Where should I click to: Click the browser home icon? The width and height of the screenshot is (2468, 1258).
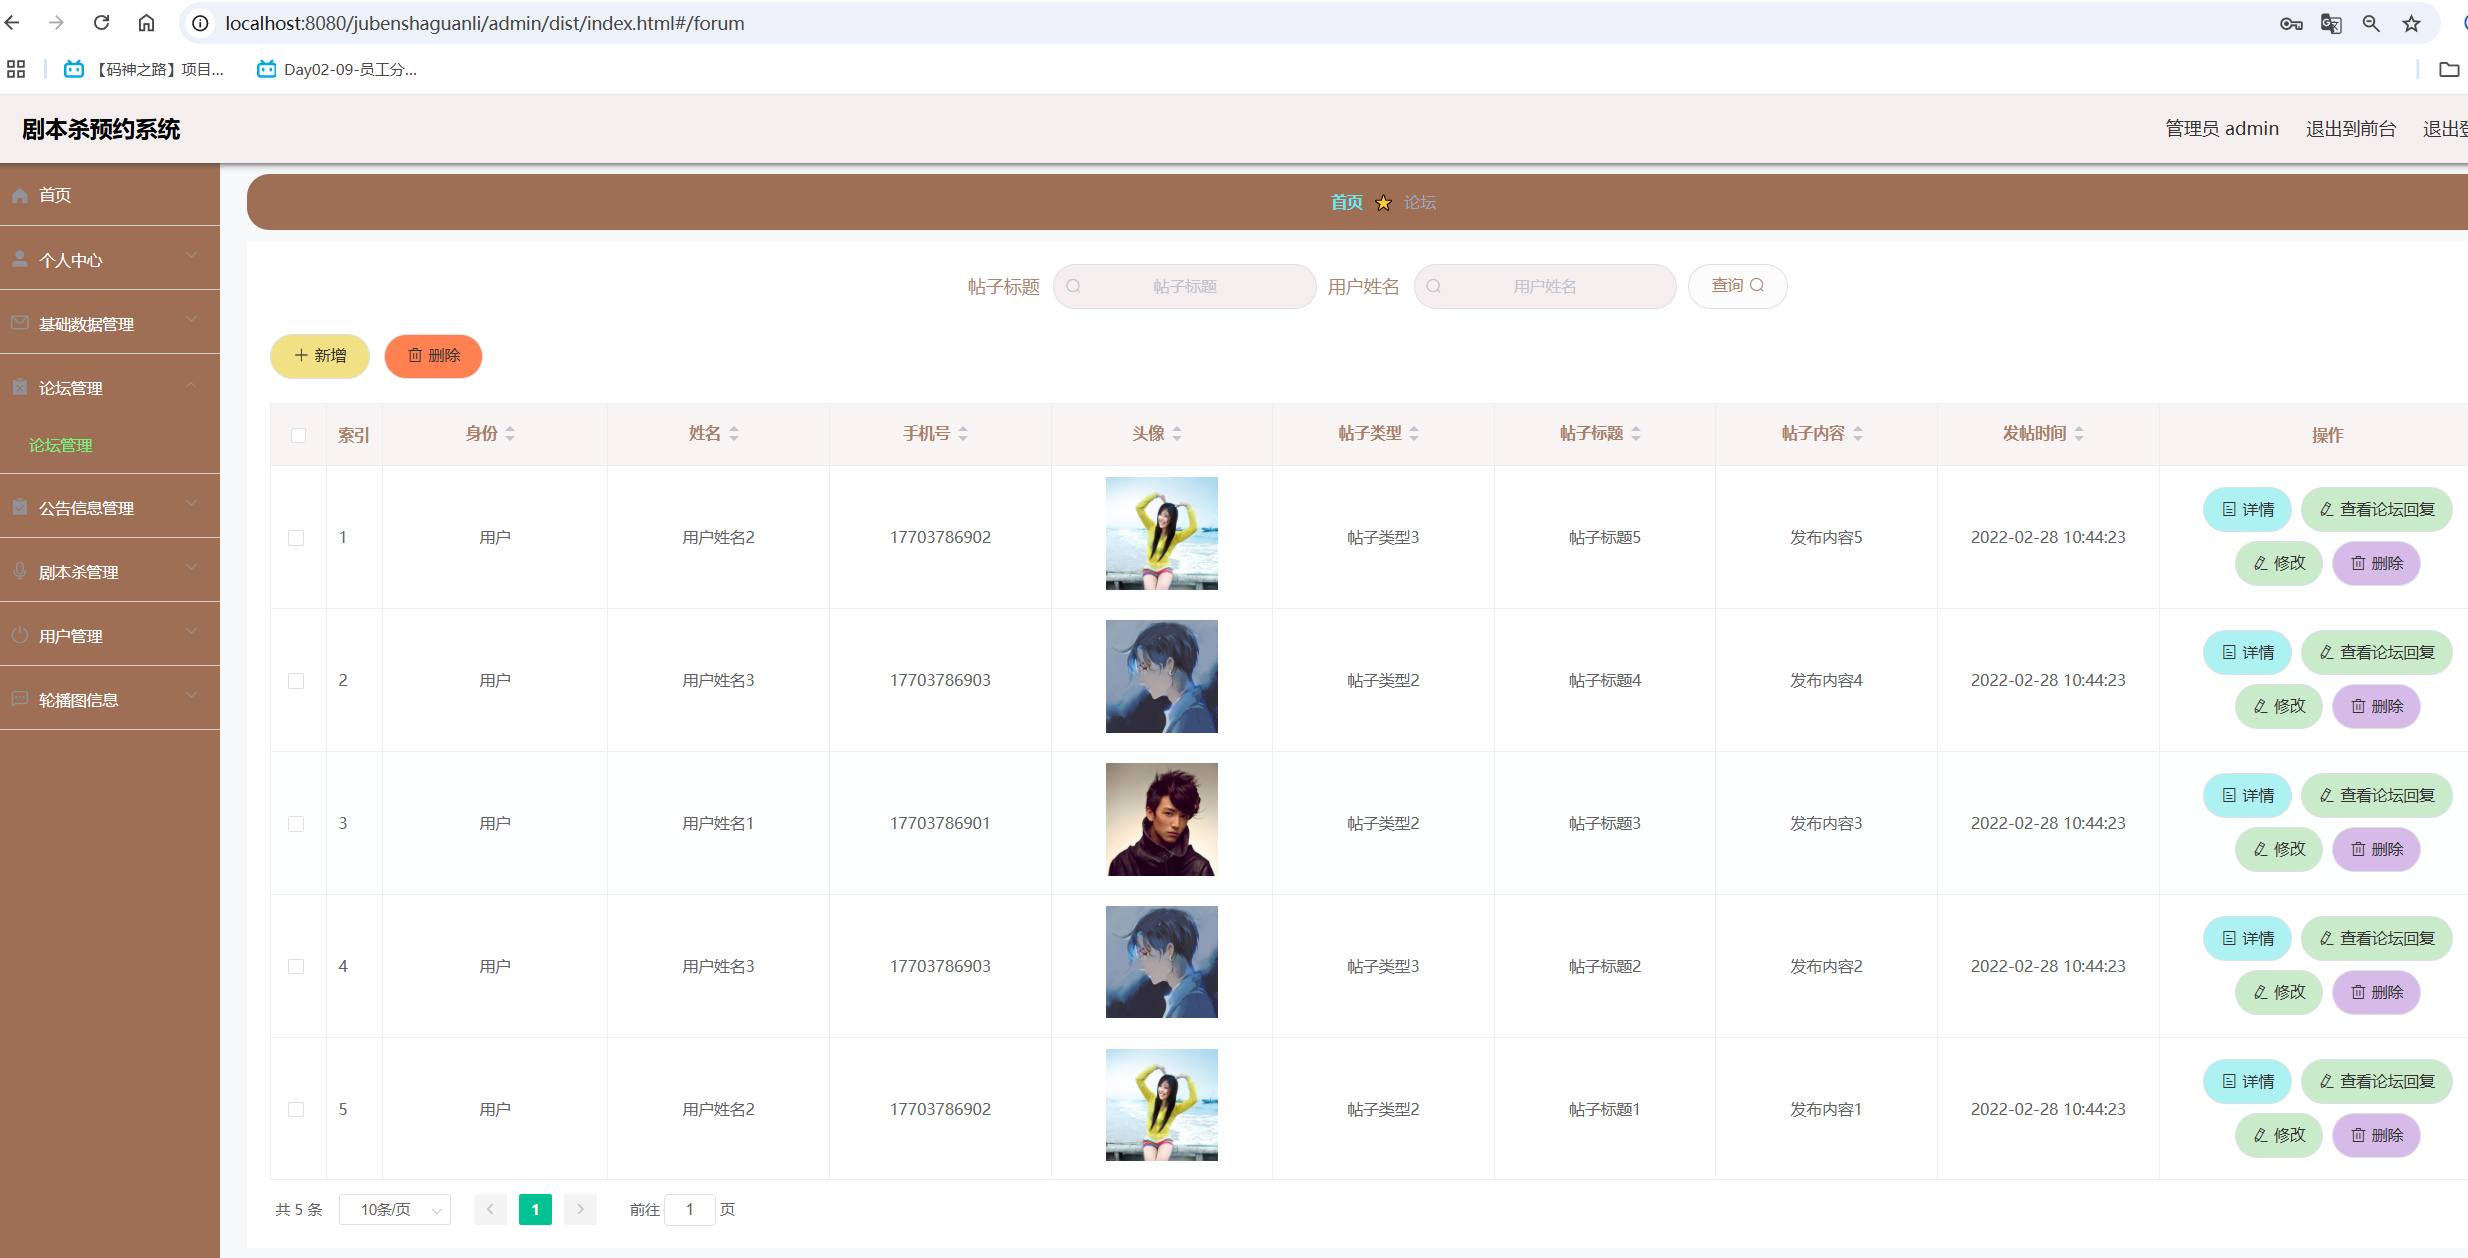(x=146, y=22)
